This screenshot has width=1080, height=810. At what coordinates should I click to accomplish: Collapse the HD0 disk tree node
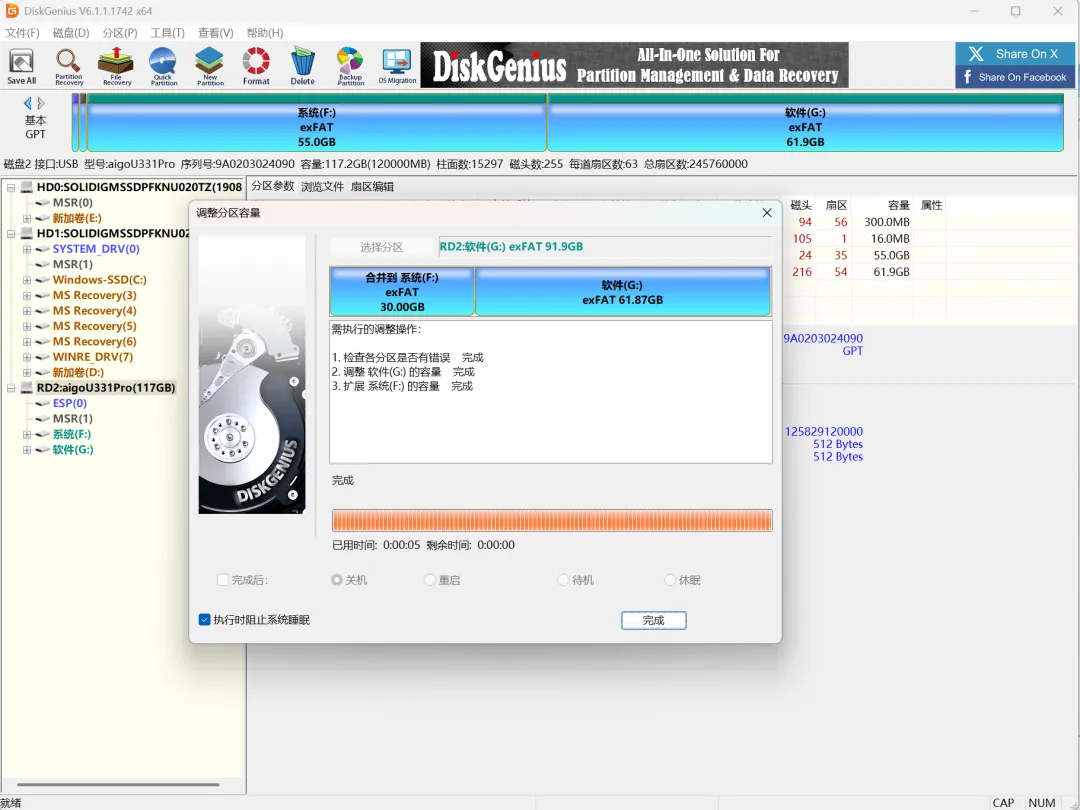[x=11, y=187]
